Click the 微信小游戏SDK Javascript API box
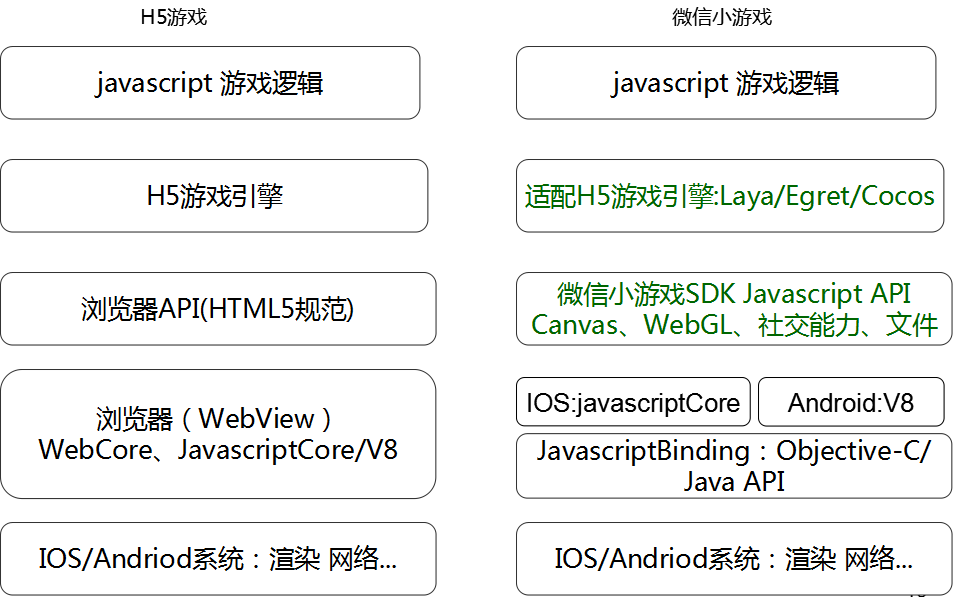This screenshot has width=955, height=597. click(734, 309)
